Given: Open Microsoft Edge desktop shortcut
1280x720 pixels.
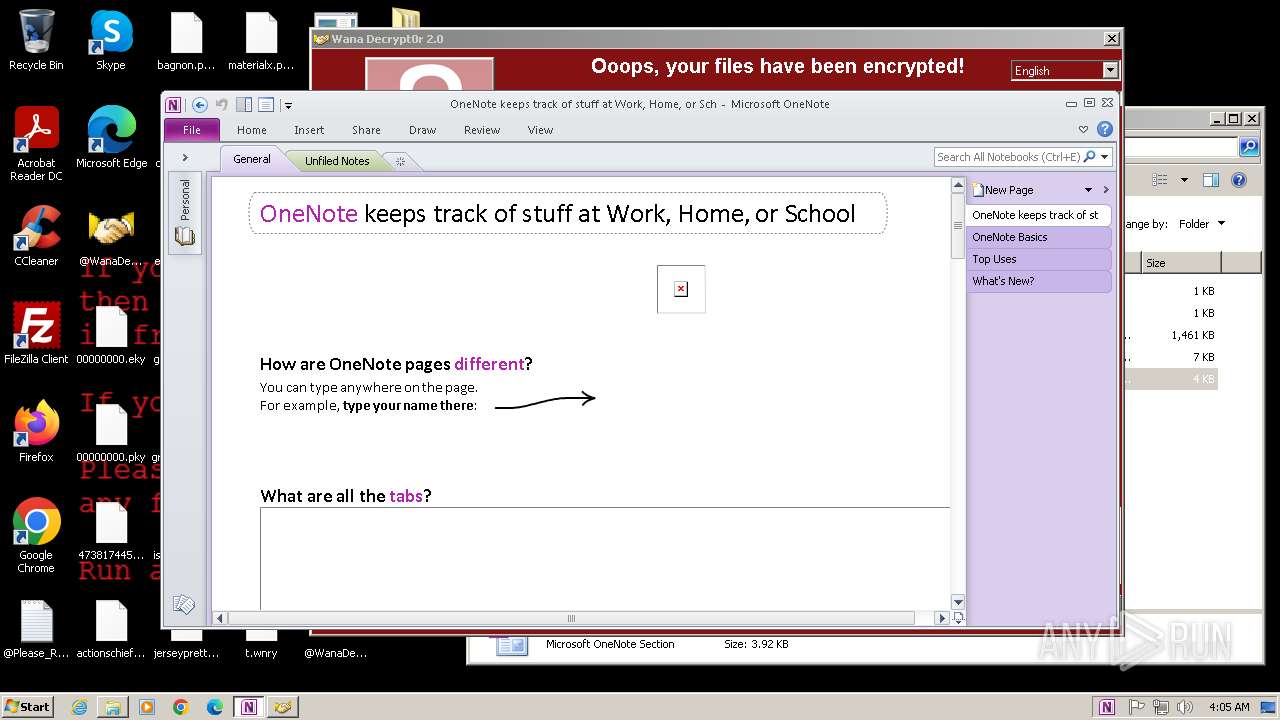Looking at the screenshot, I should (111, 138).
